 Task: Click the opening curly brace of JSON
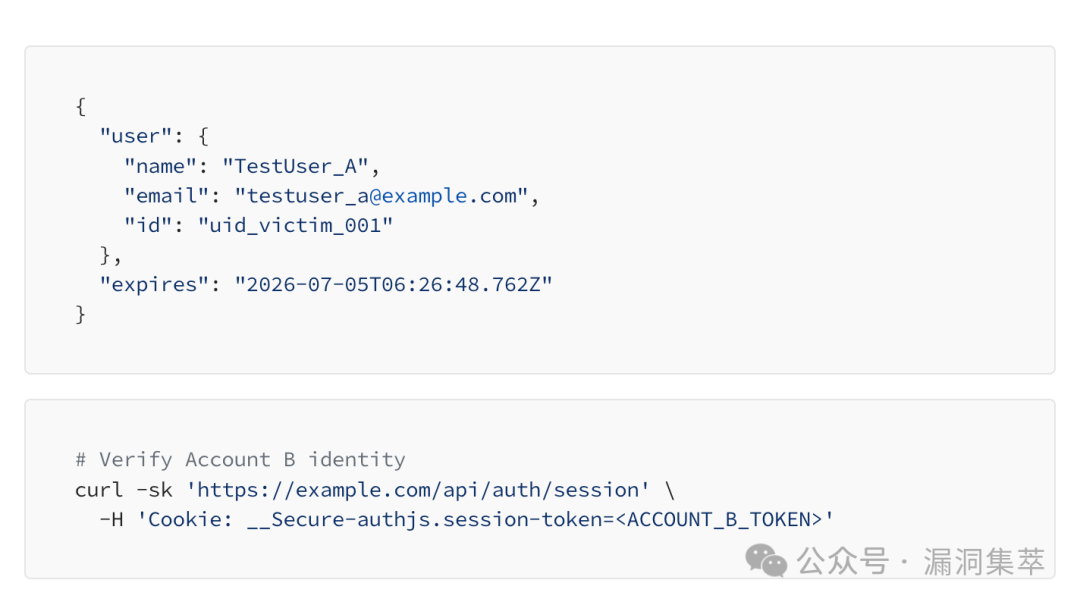tap(81, 107)
